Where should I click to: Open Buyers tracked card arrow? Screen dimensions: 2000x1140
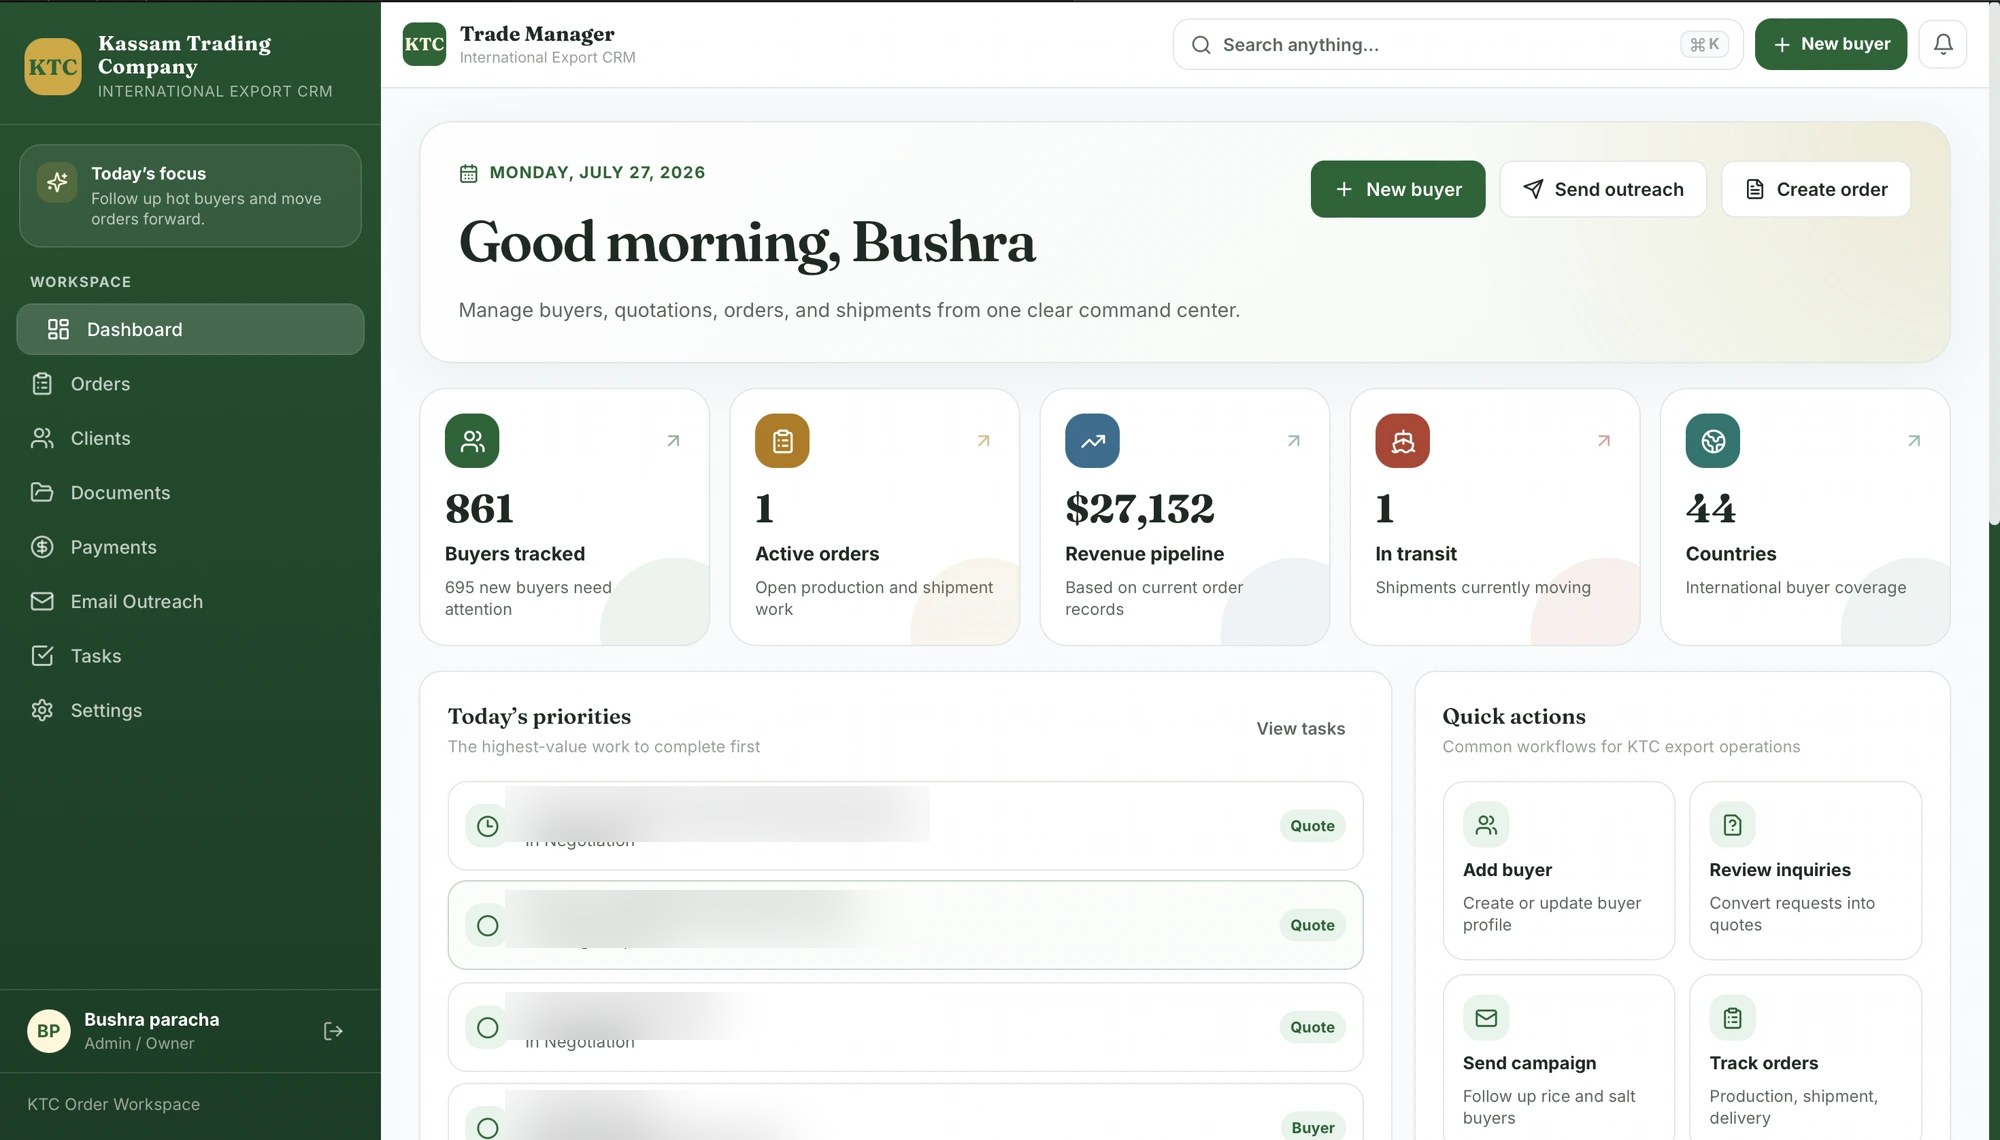(673, 441)
